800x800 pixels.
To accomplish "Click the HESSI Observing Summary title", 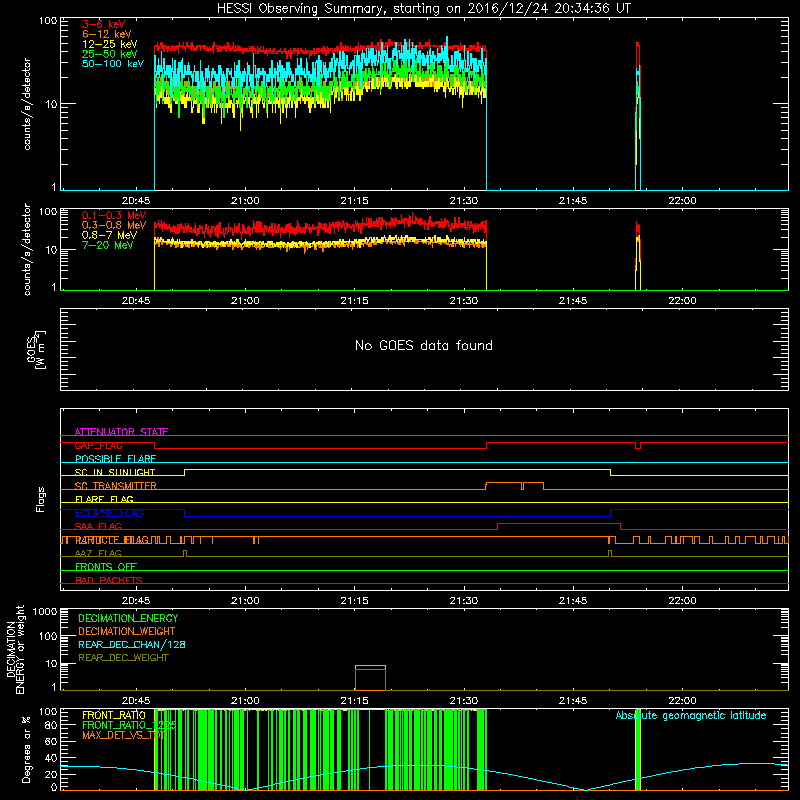I will (423, 9).
